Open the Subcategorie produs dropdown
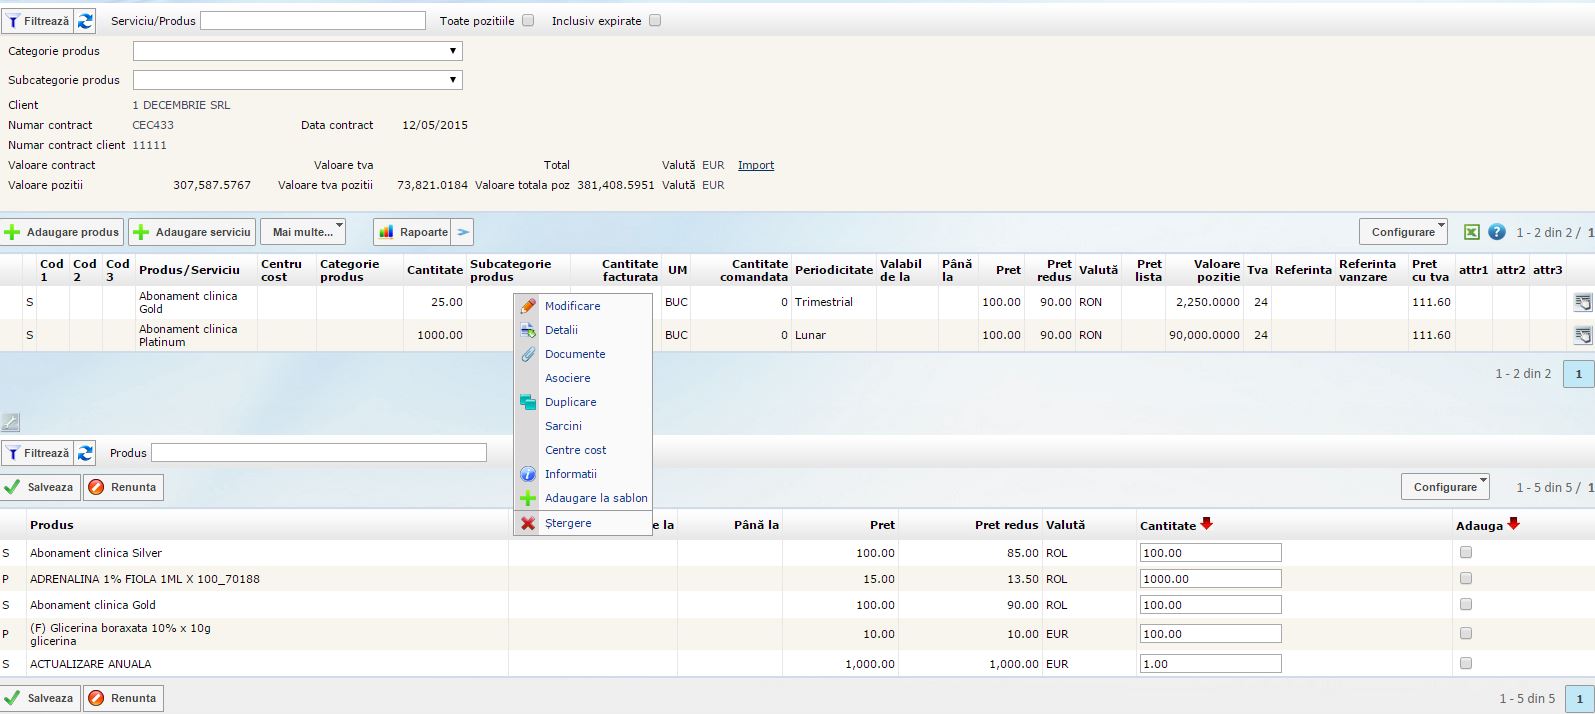The image size is (1595, 714). (x=298, y=80)
